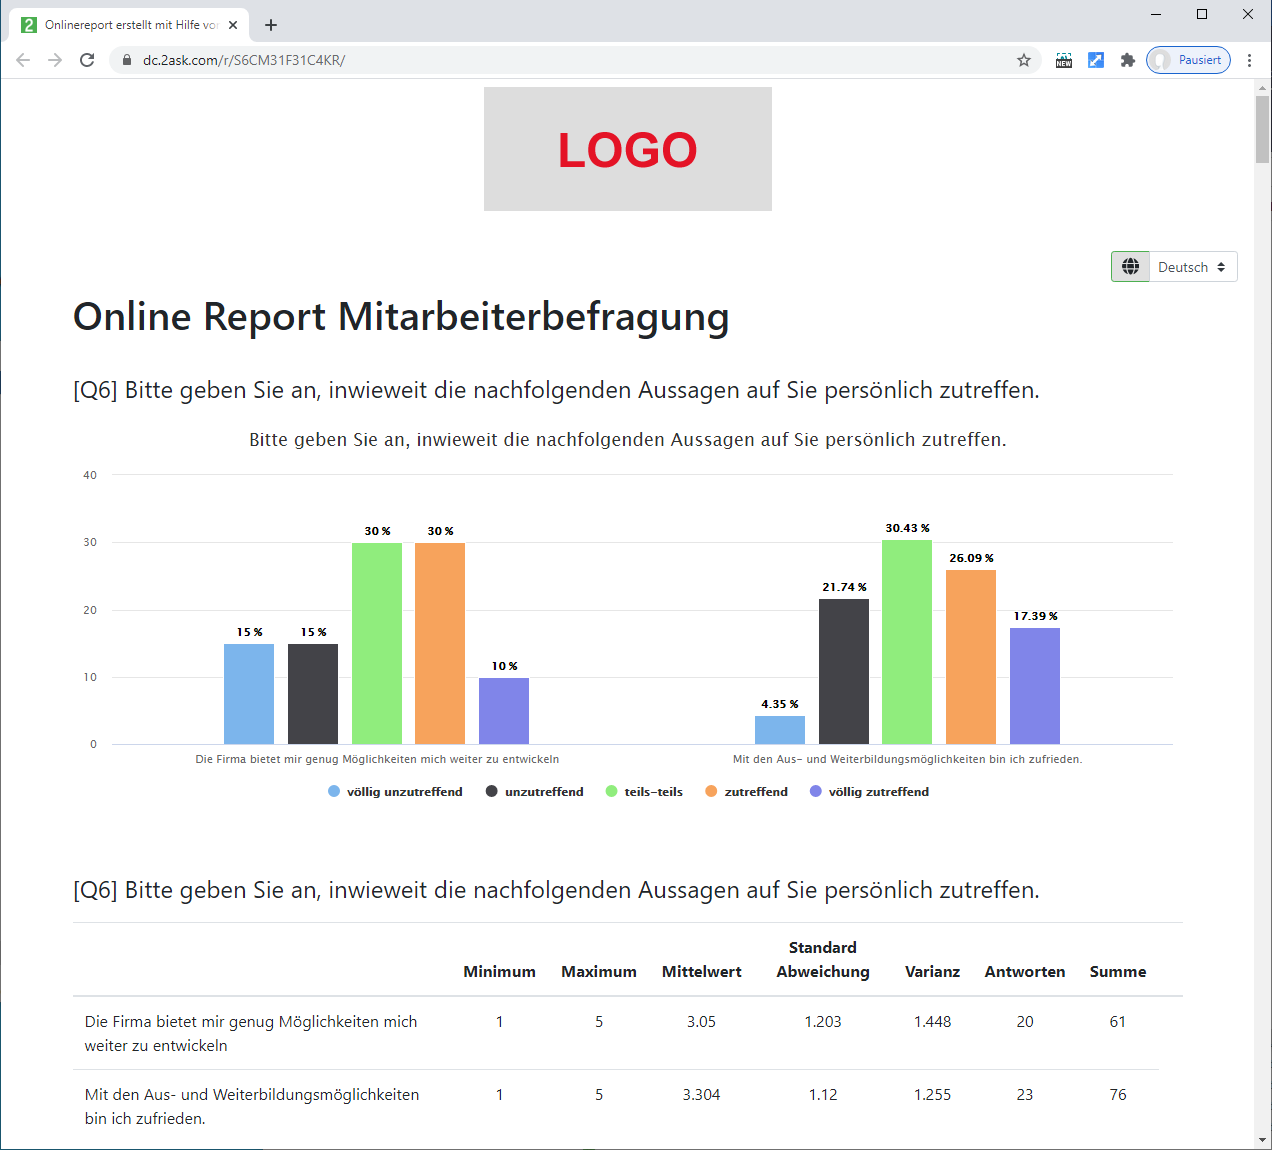Click table row label 'Mit den Aus- und Weiterbildungsmöglichkeiten'
This screenshot has width=1272, height=1150.
point(252,1107)
